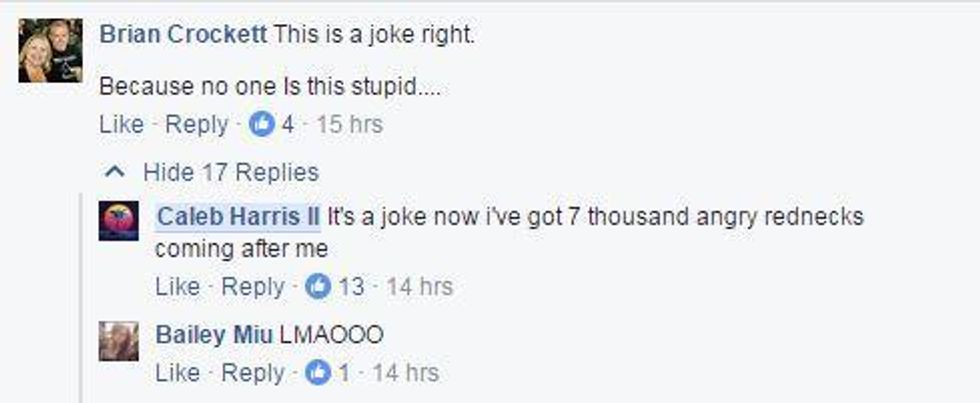Open Bailey Miu's avatar thumbnail
The image size is (980, 403).
pyautogui.click(x=119, y=341)
